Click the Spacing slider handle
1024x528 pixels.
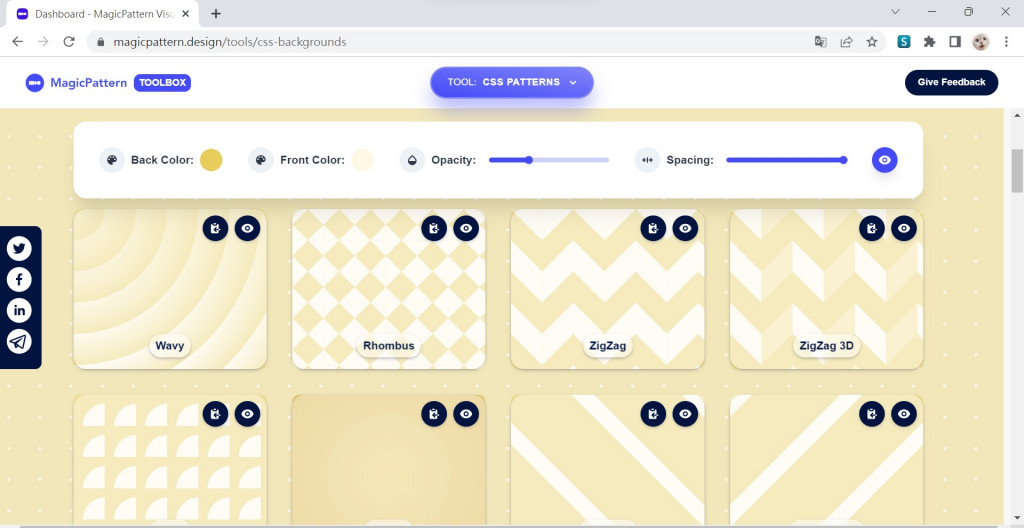844,160
